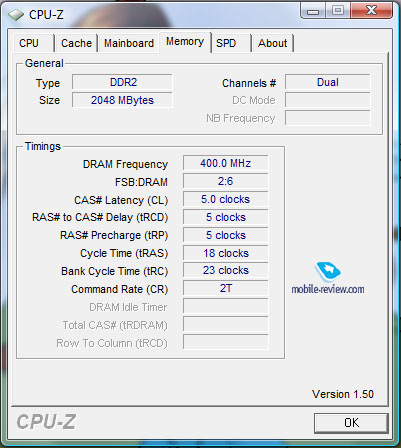Open the Cache tab
This screenshot has height=448, width=401.
[76, 43]
